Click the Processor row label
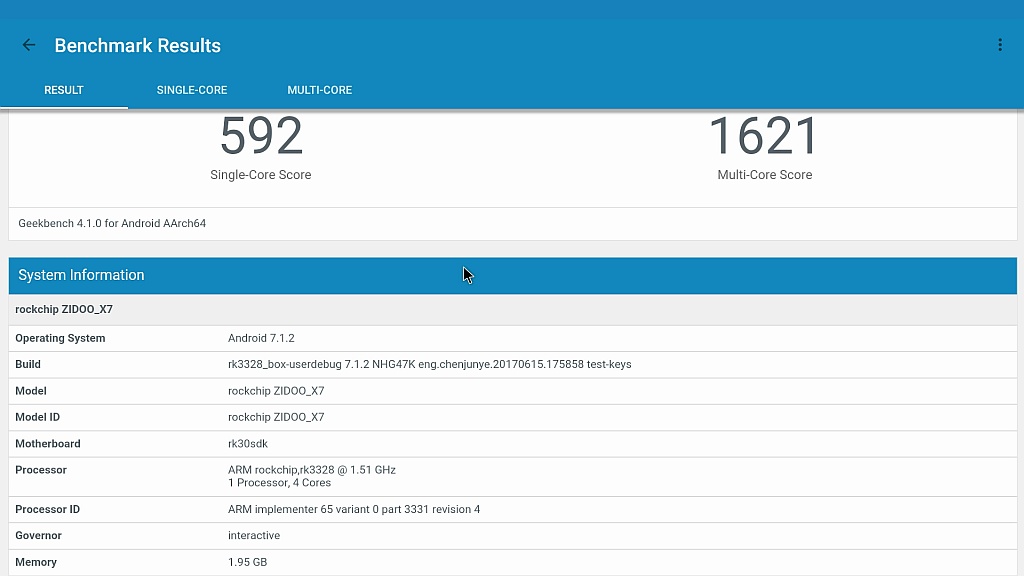 click(41, 470)
